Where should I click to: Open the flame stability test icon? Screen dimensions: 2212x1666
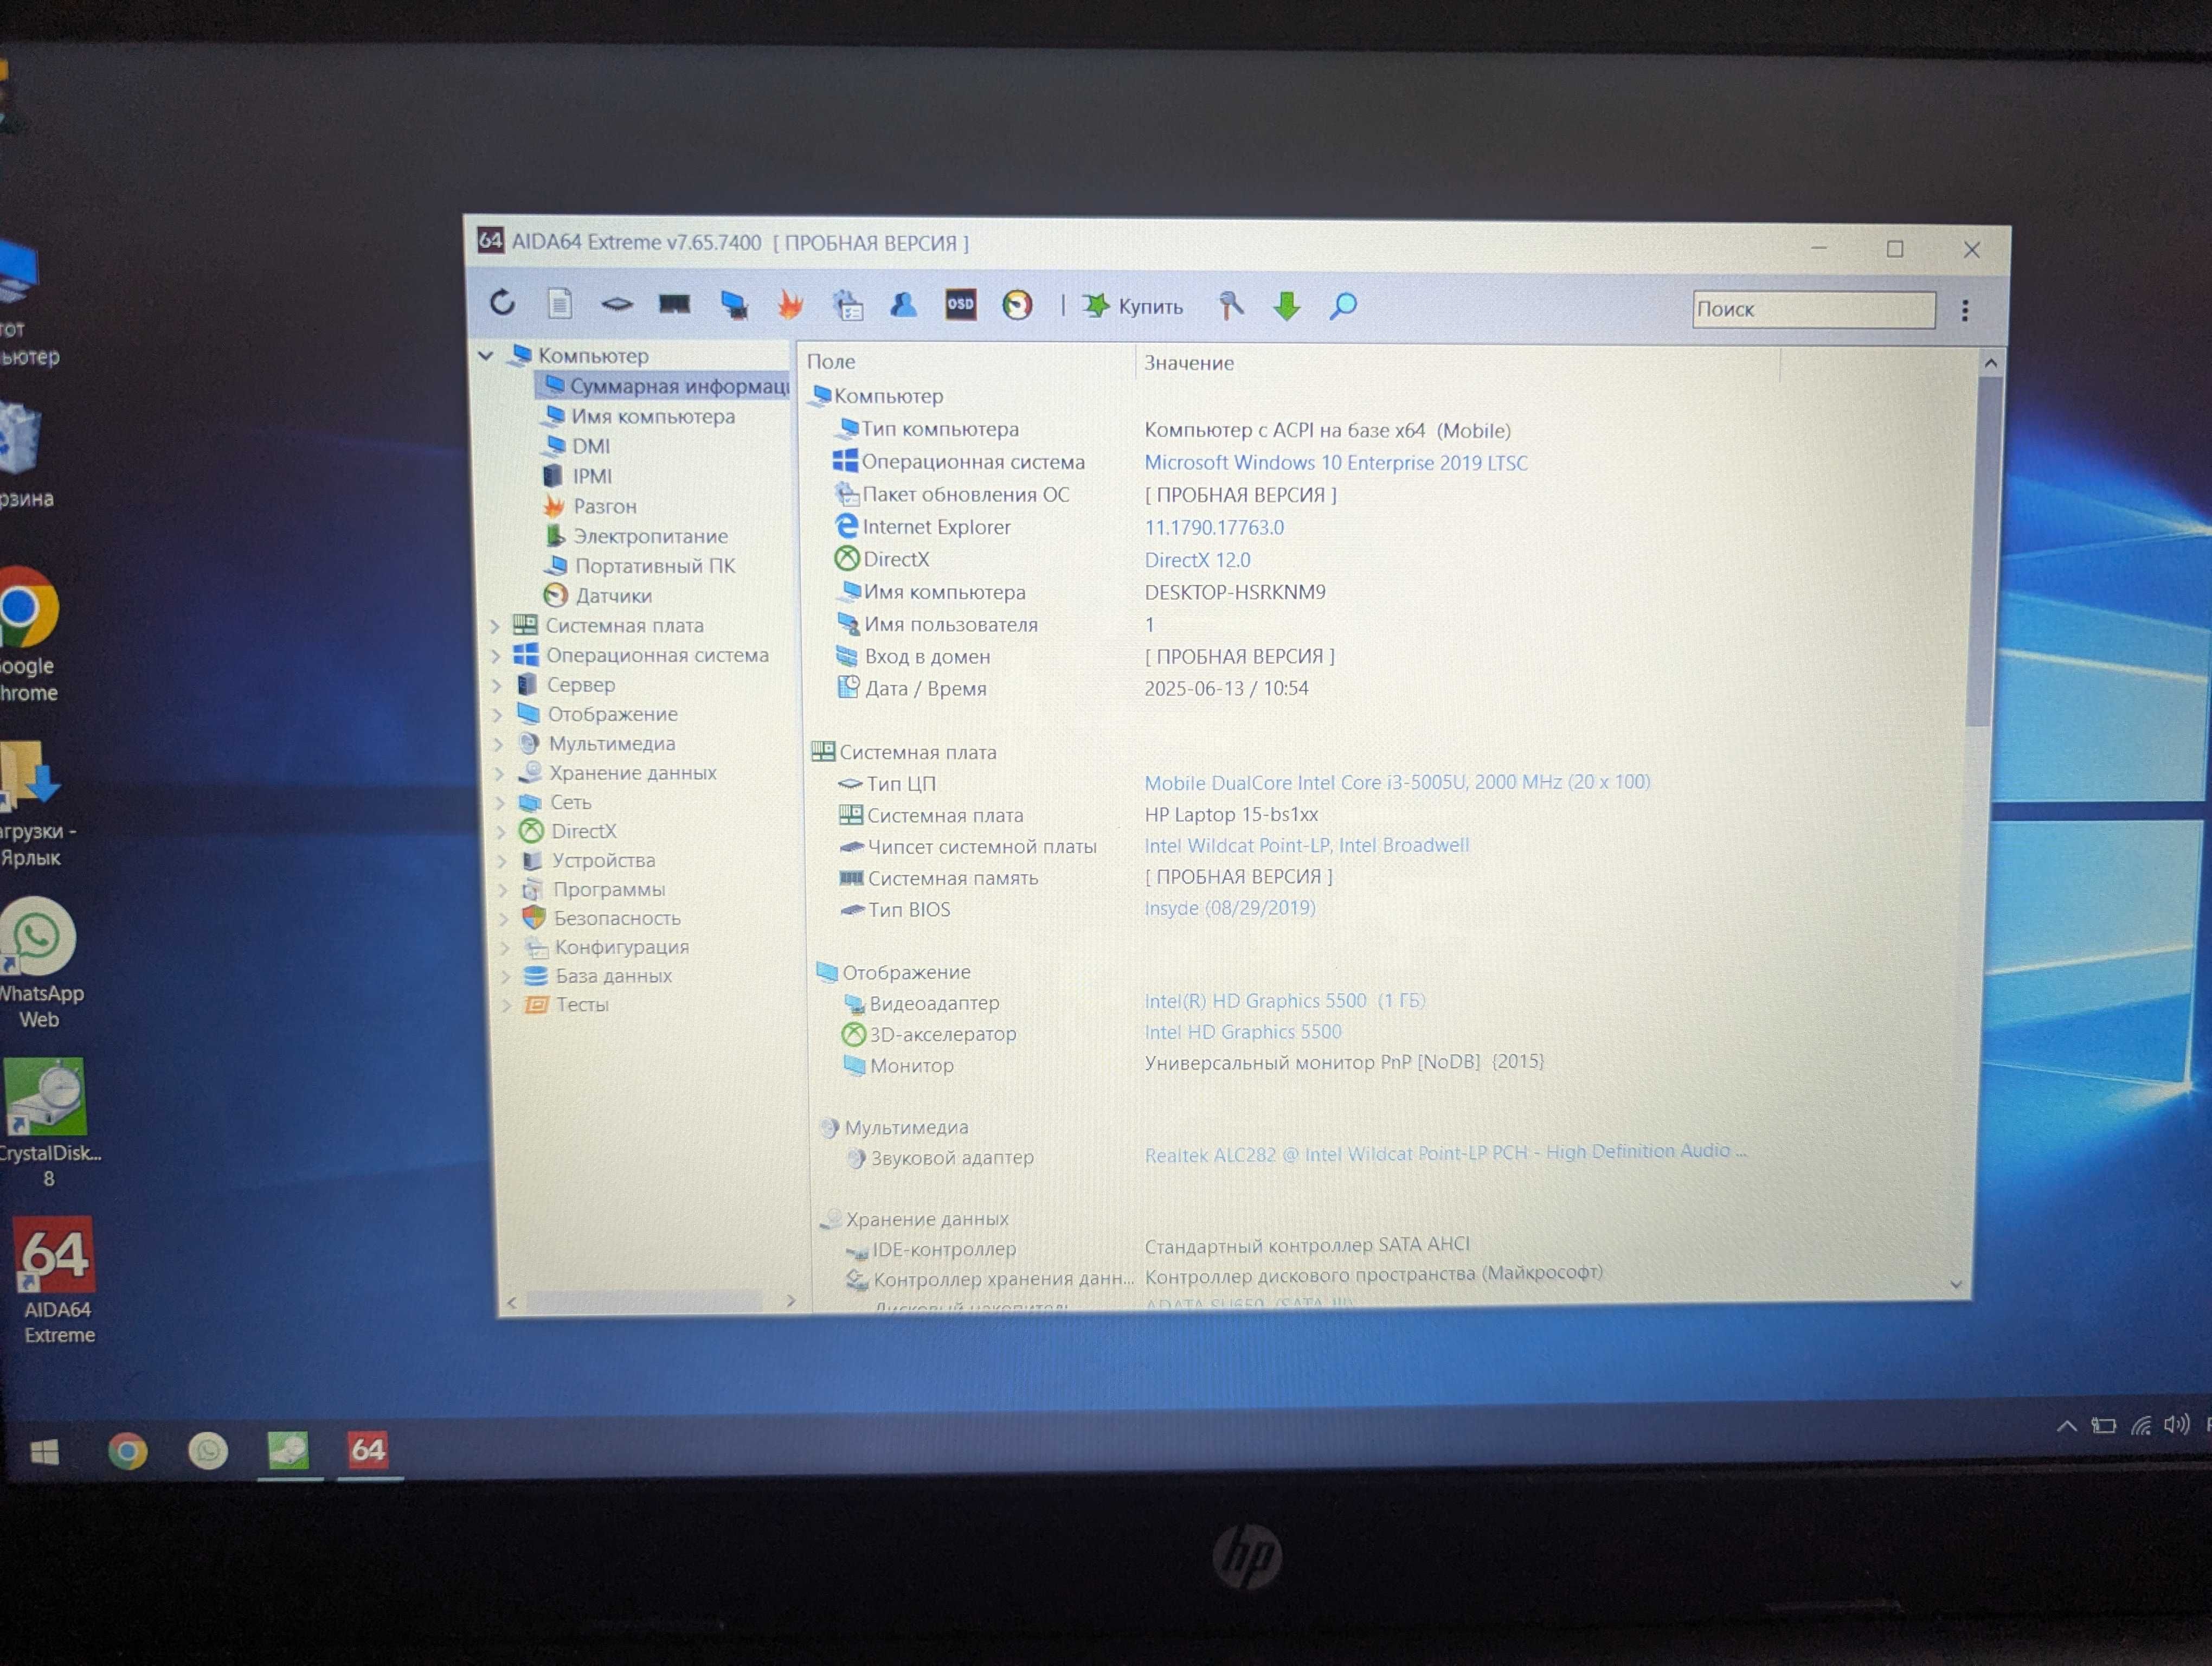point(791,304)
